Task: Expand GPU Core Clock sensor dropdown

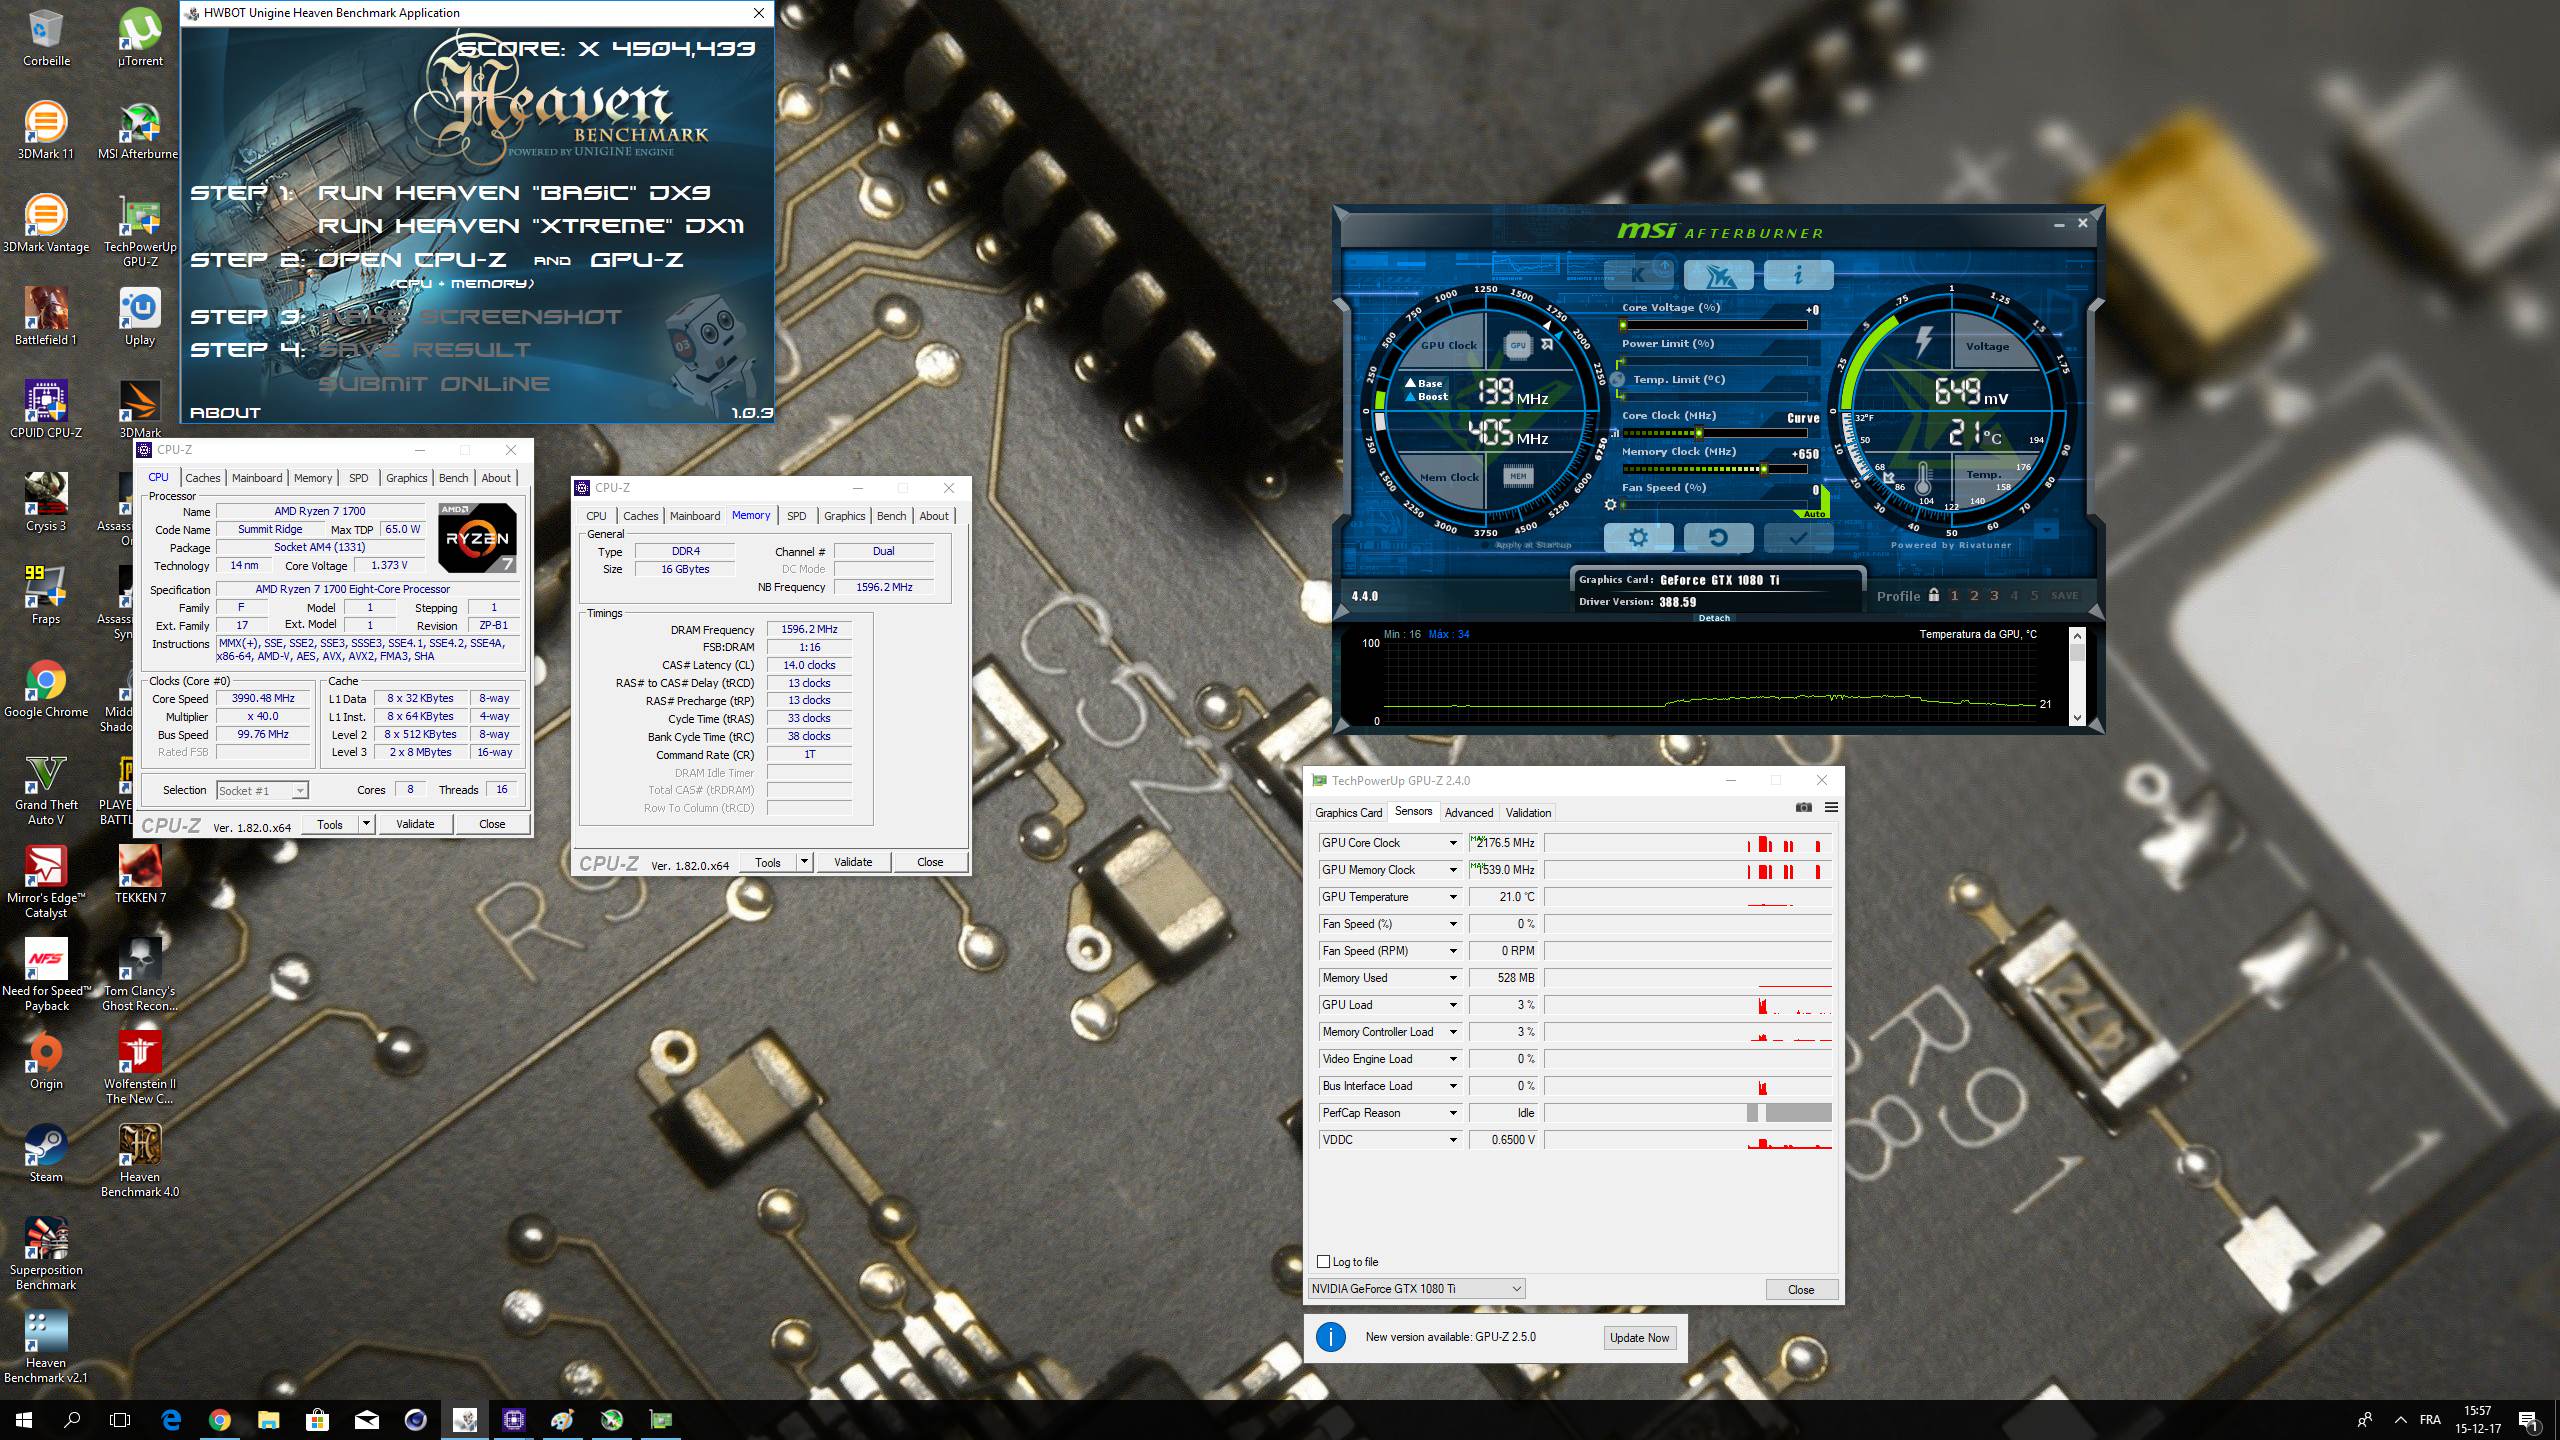Action: coord(1453,843)
